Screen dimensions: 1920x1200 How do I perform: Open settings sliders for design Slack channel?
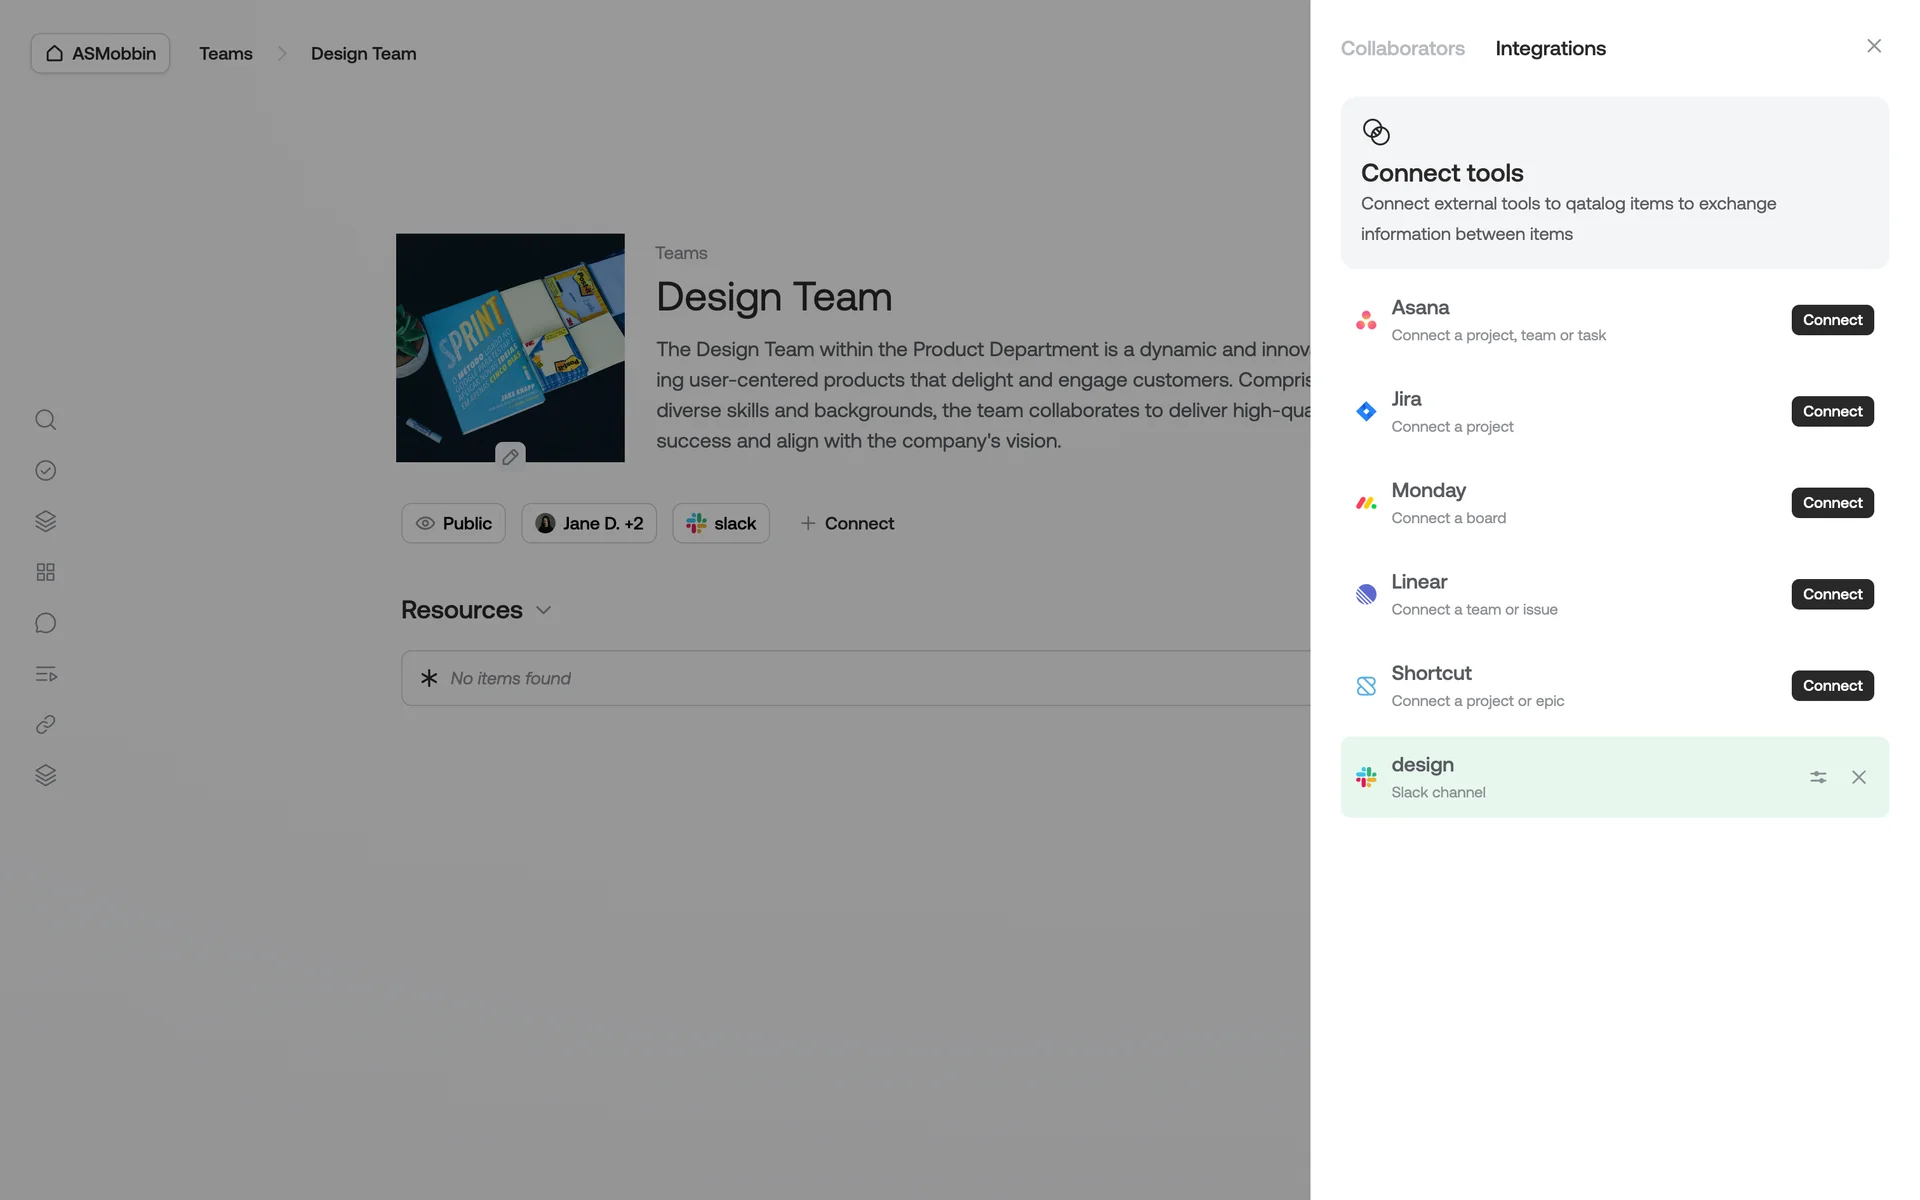coord(1818,777)
